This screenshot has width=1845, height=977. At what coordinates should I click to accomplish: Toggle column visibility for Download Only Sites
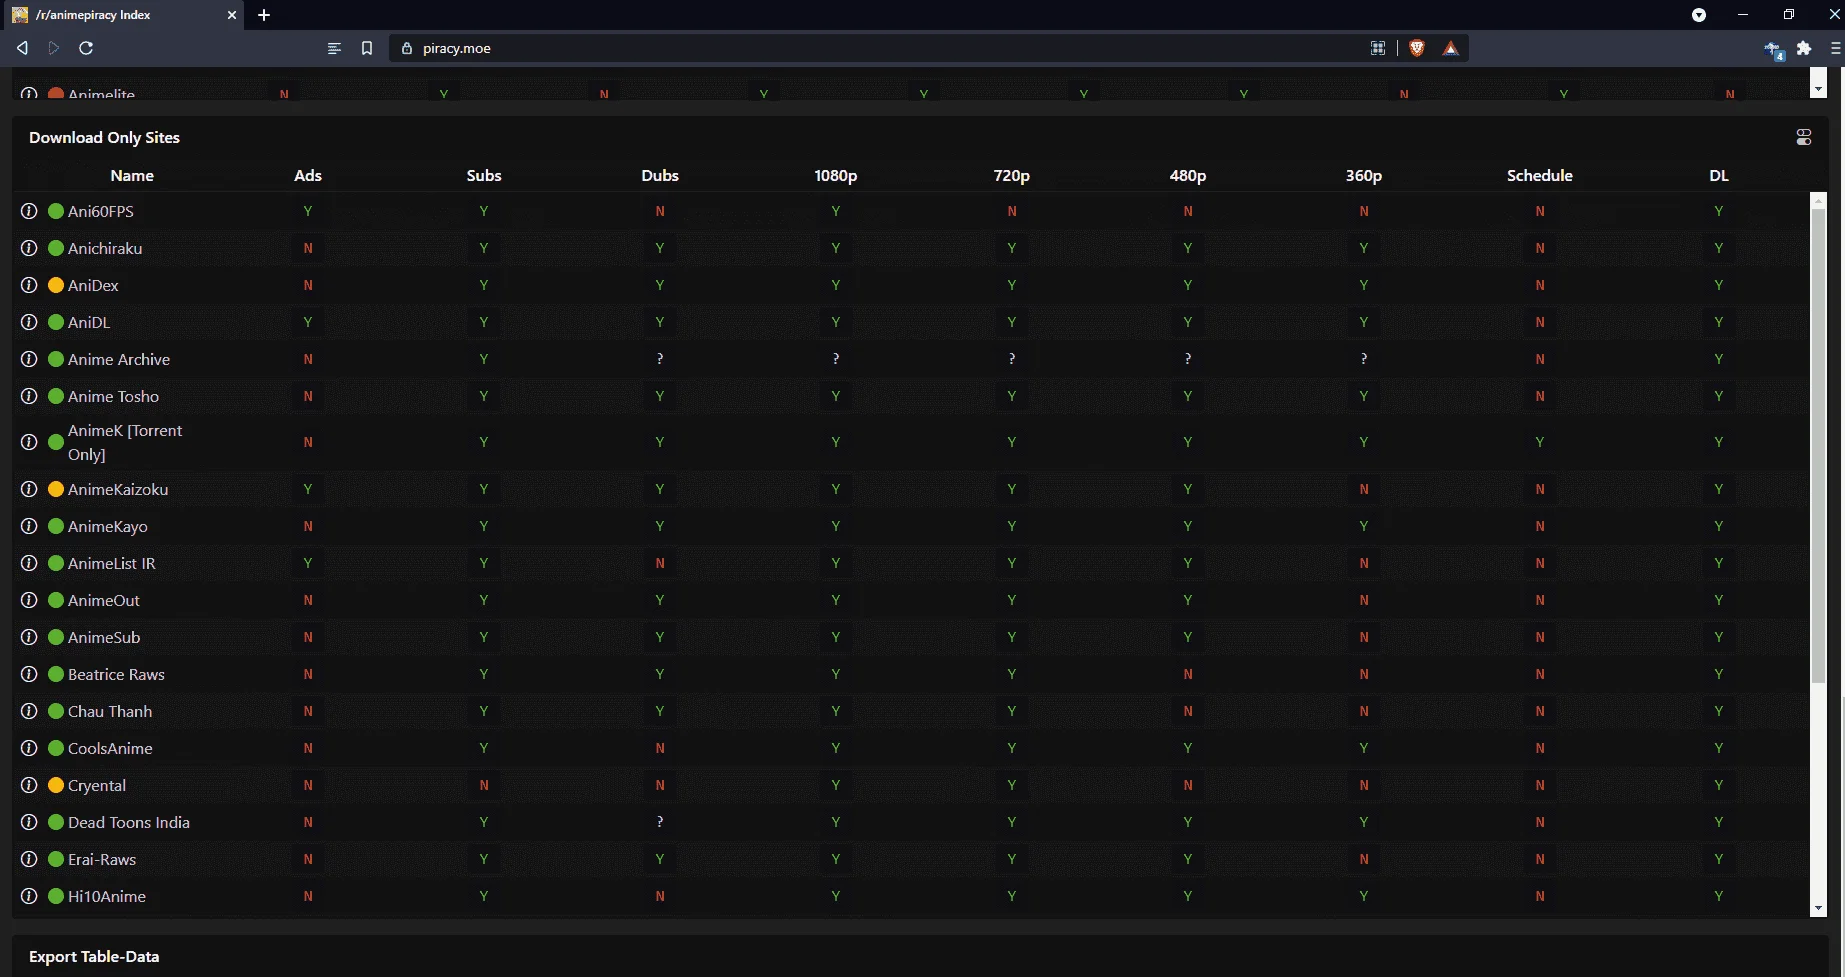pyautogui.click(x=1804, y=138)
